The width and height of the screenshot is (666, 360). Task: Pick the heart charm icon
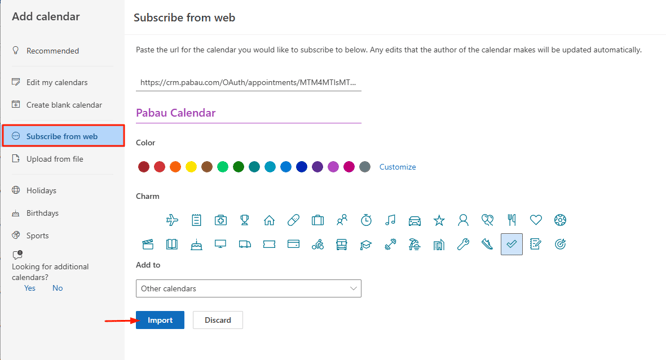(x=536, y=220)
